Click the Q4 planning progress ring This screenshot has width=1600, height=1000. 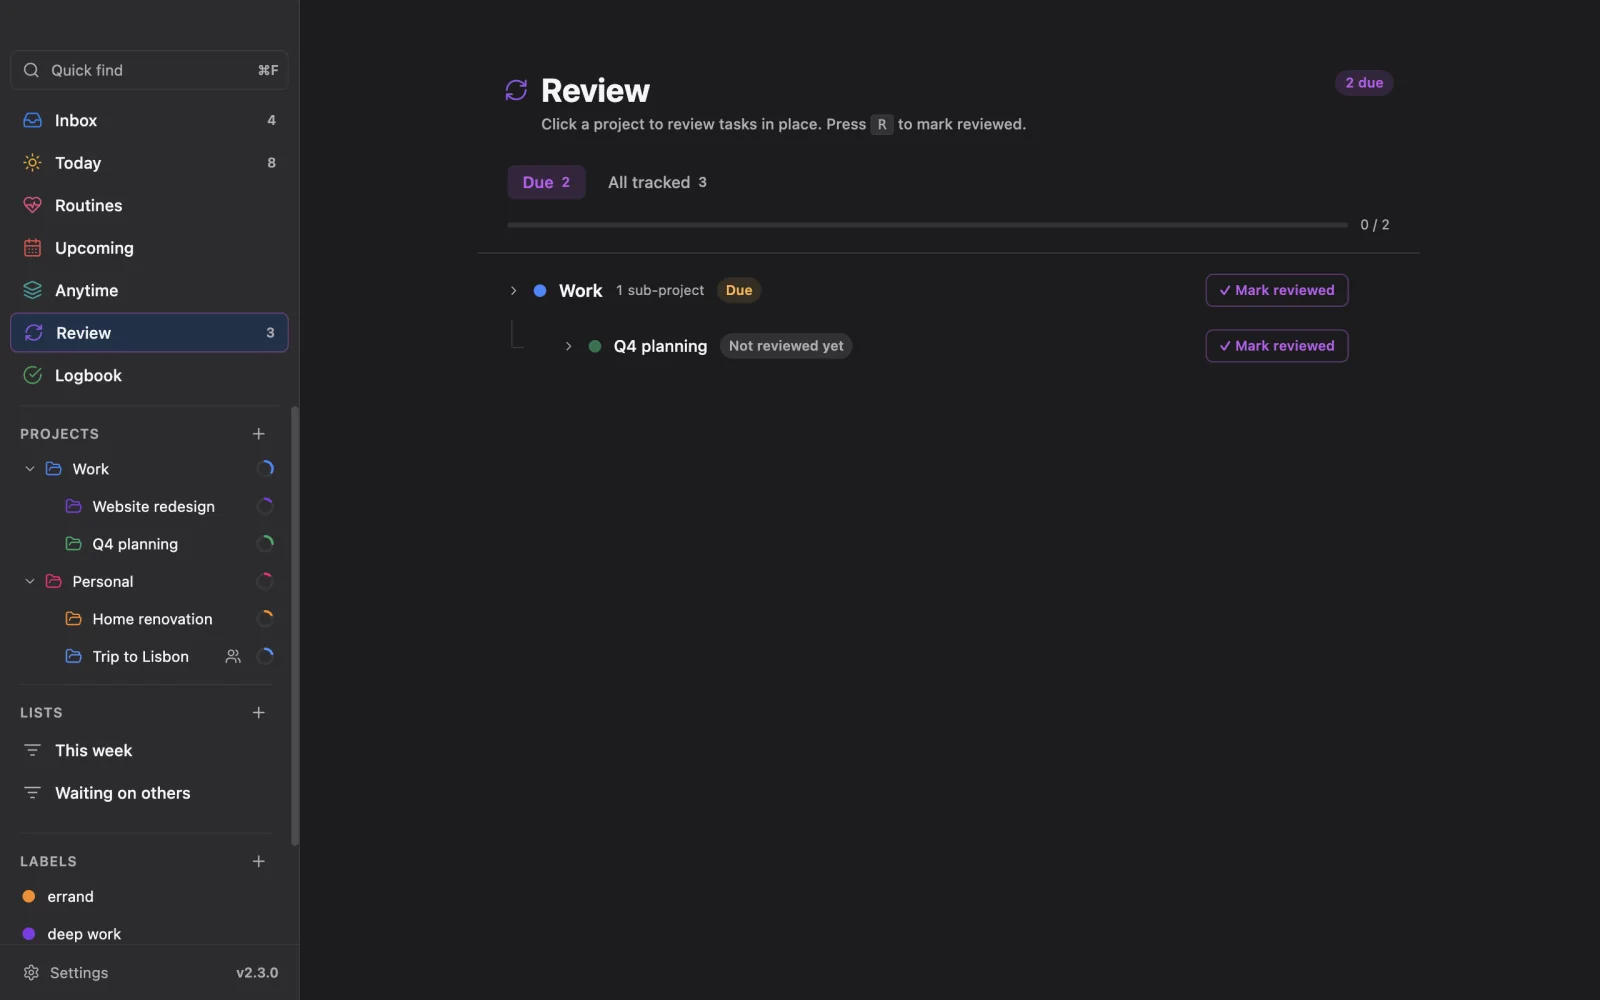pyautogui.click(x=265, y=543)
